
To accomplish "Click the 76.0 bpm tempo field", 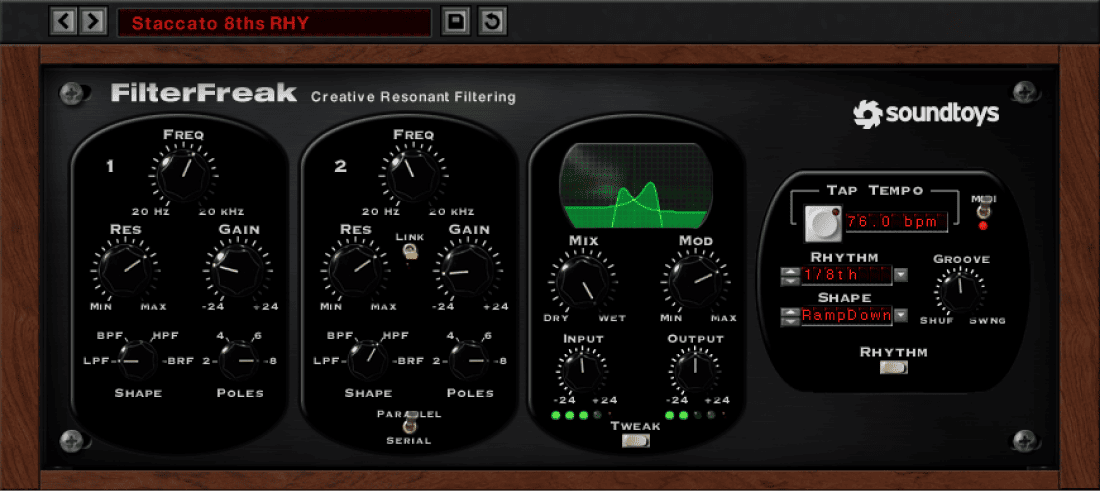I will click(895, 221).
